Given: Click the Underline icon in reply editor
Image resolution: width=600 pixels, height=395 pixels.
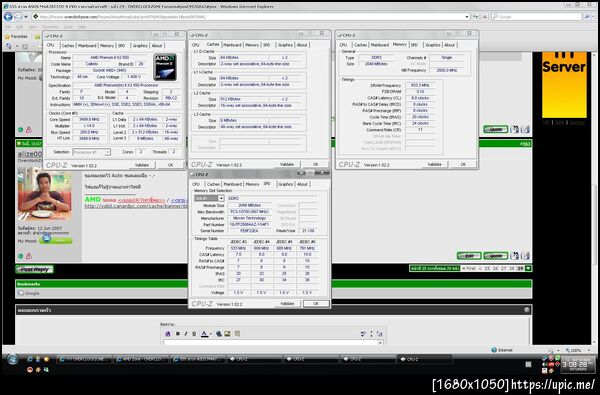Looking at the screenshot, I should pos(194,334).
